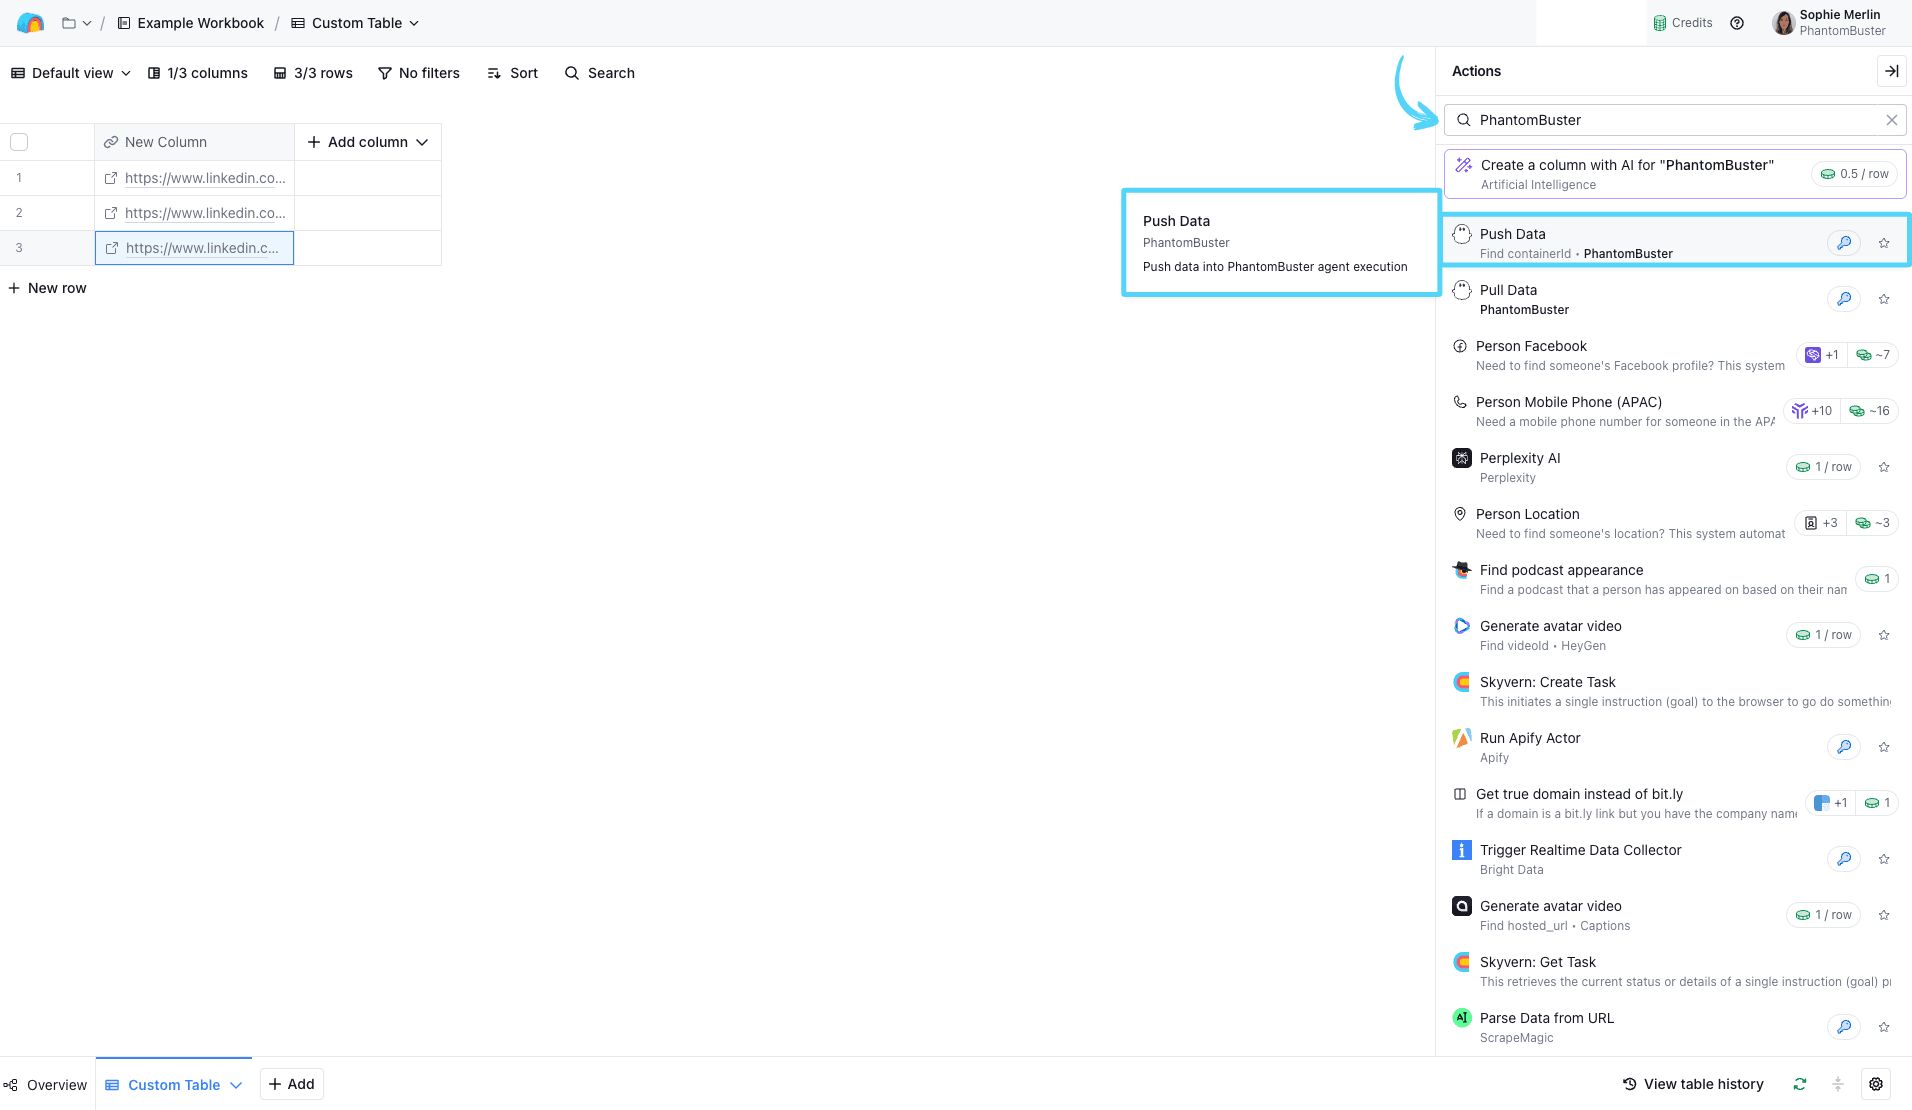Image resolution: width=1912 pixels, height=1110 pixels.
Task: Star the Perplexity AI action
Action: (x=1884, y=467)
